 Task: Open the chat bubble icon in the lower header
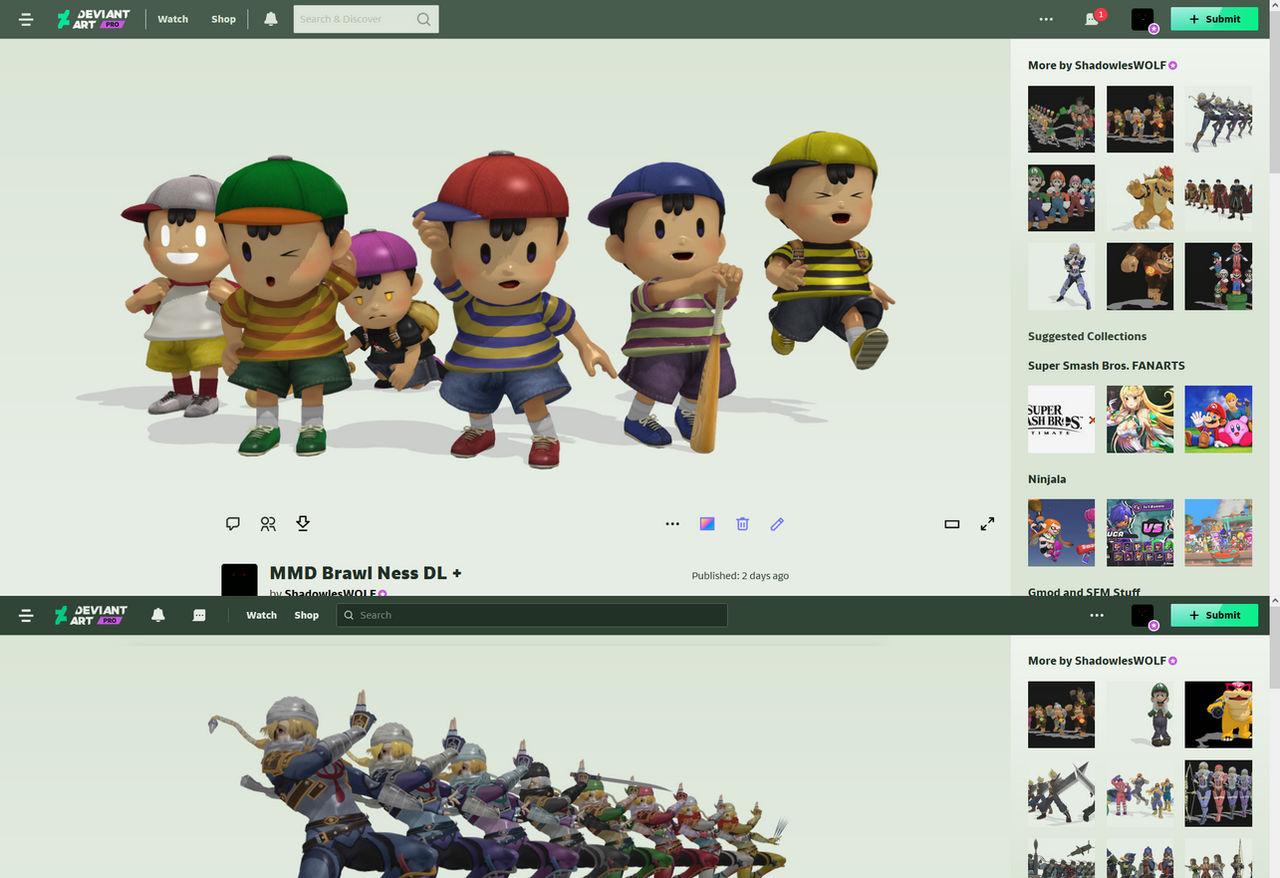199,615
